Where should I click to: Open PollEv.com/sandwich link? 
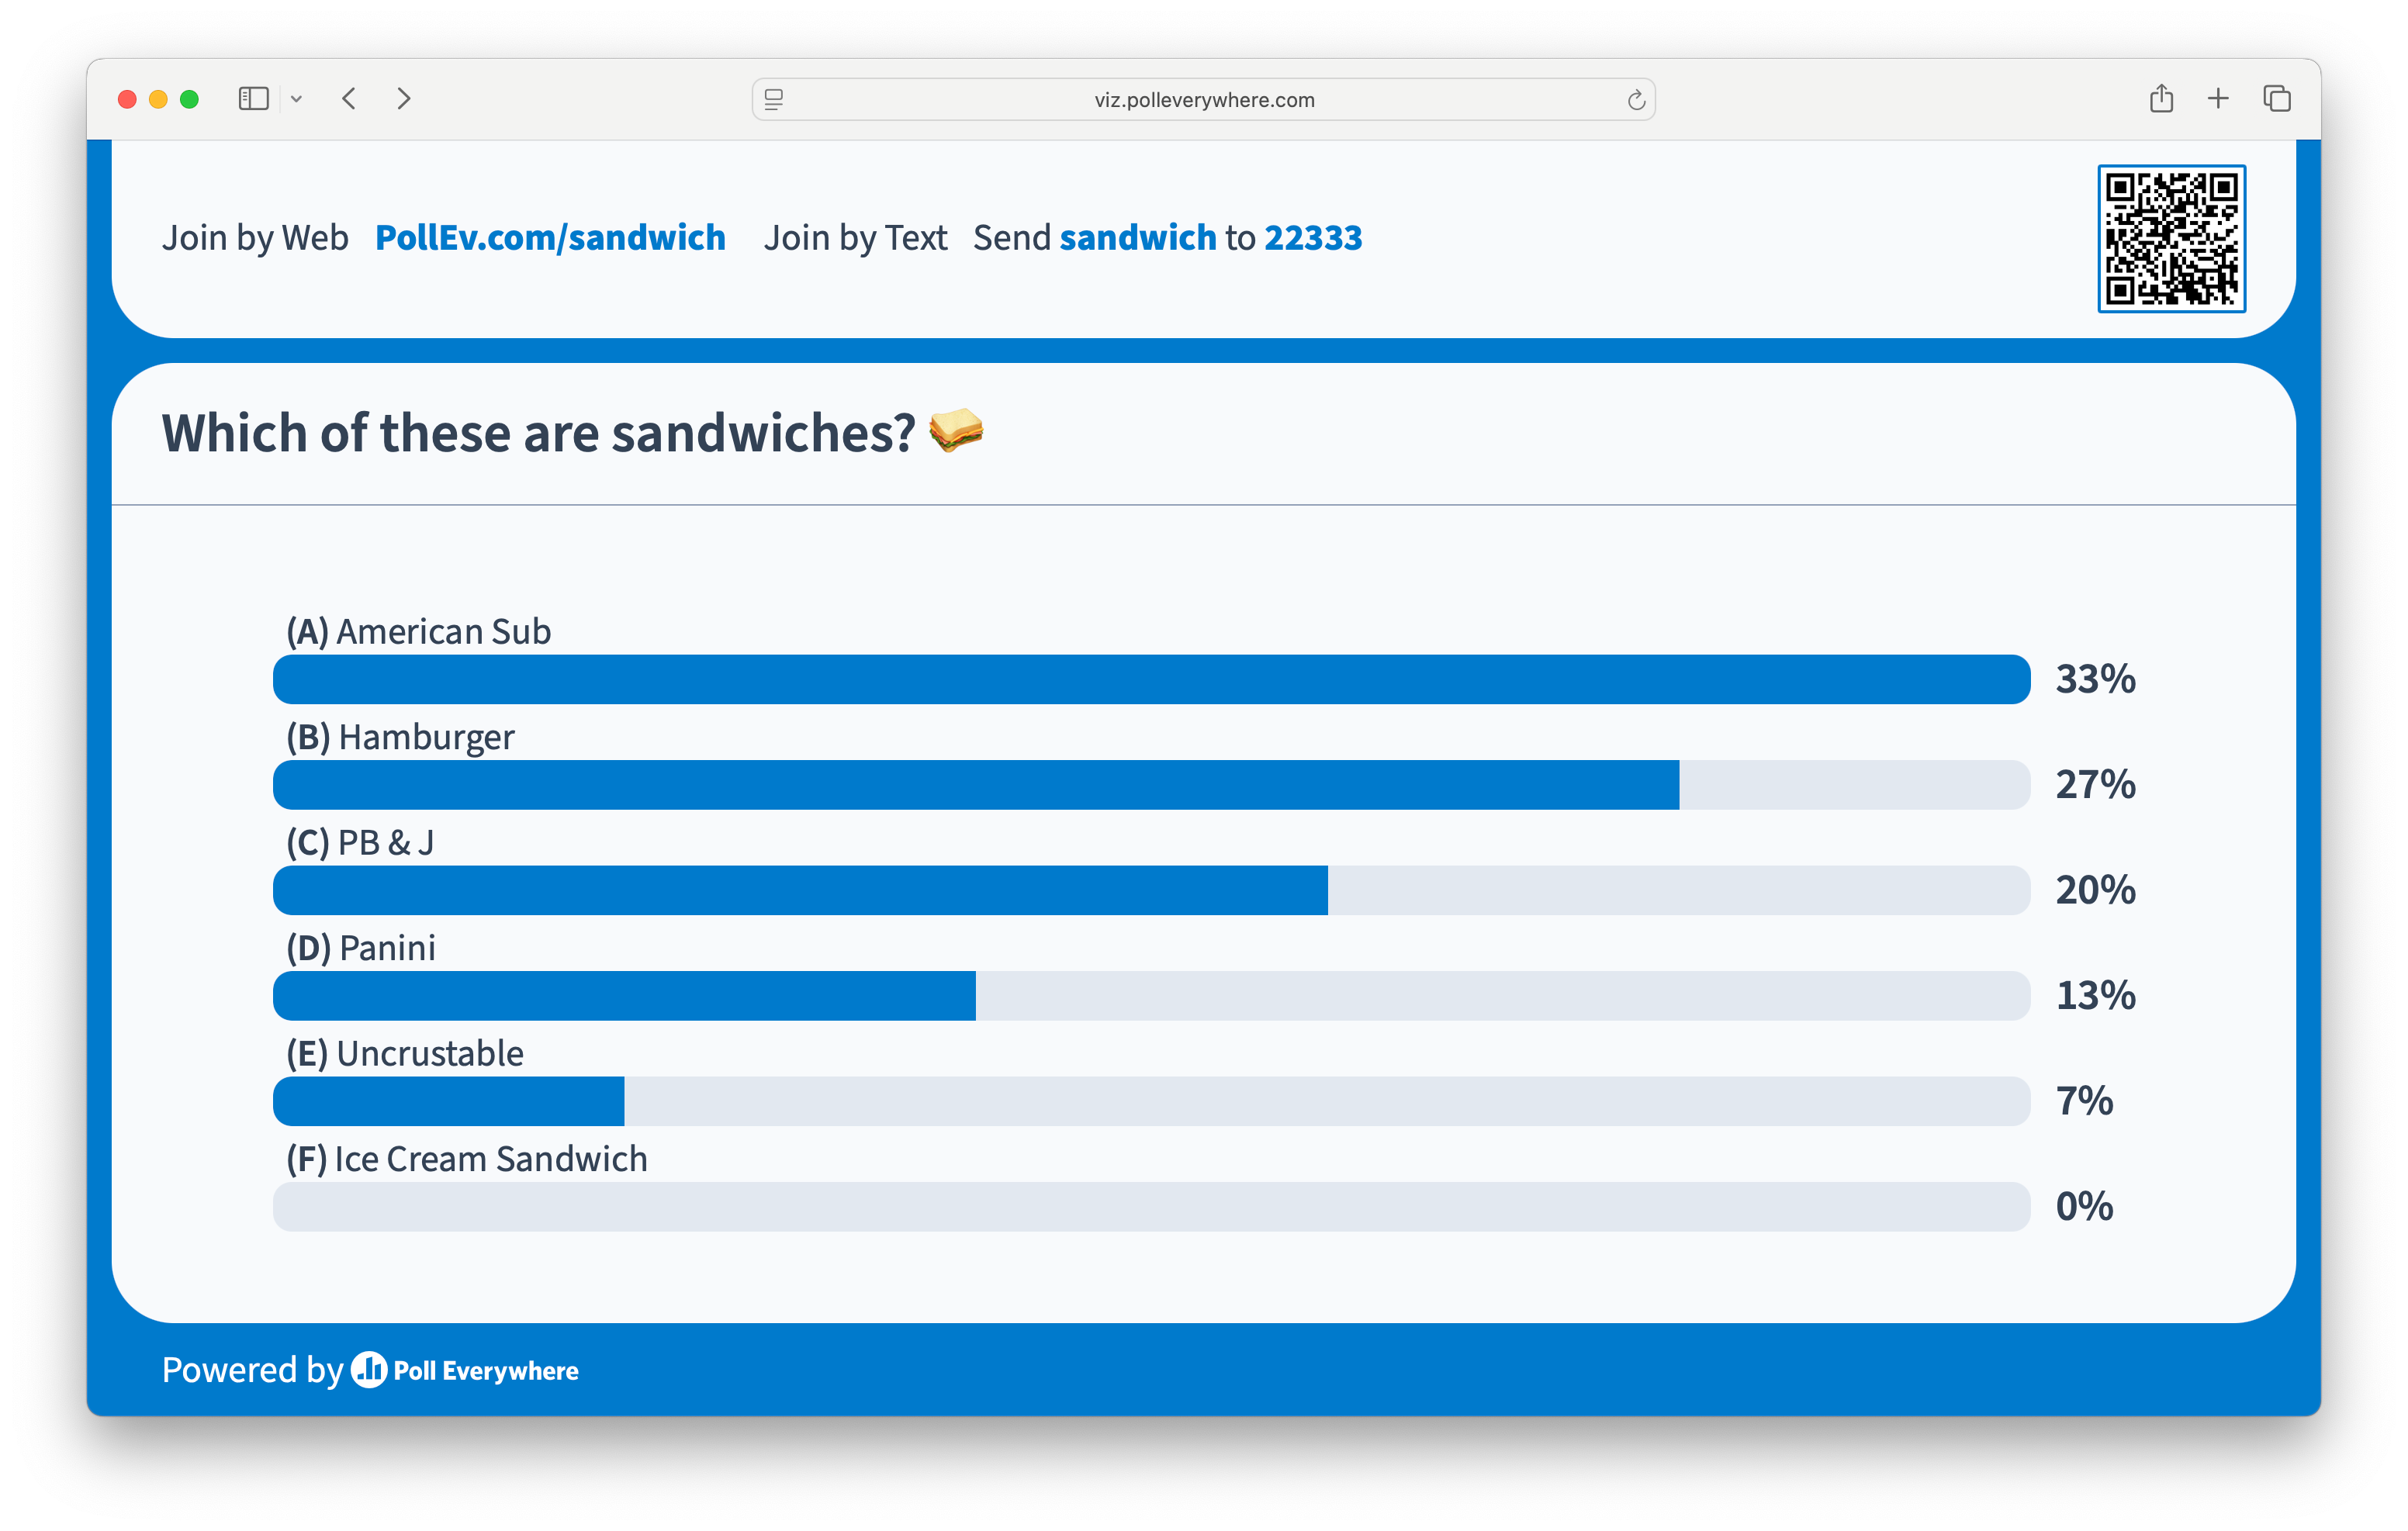(x=550, y=237)
